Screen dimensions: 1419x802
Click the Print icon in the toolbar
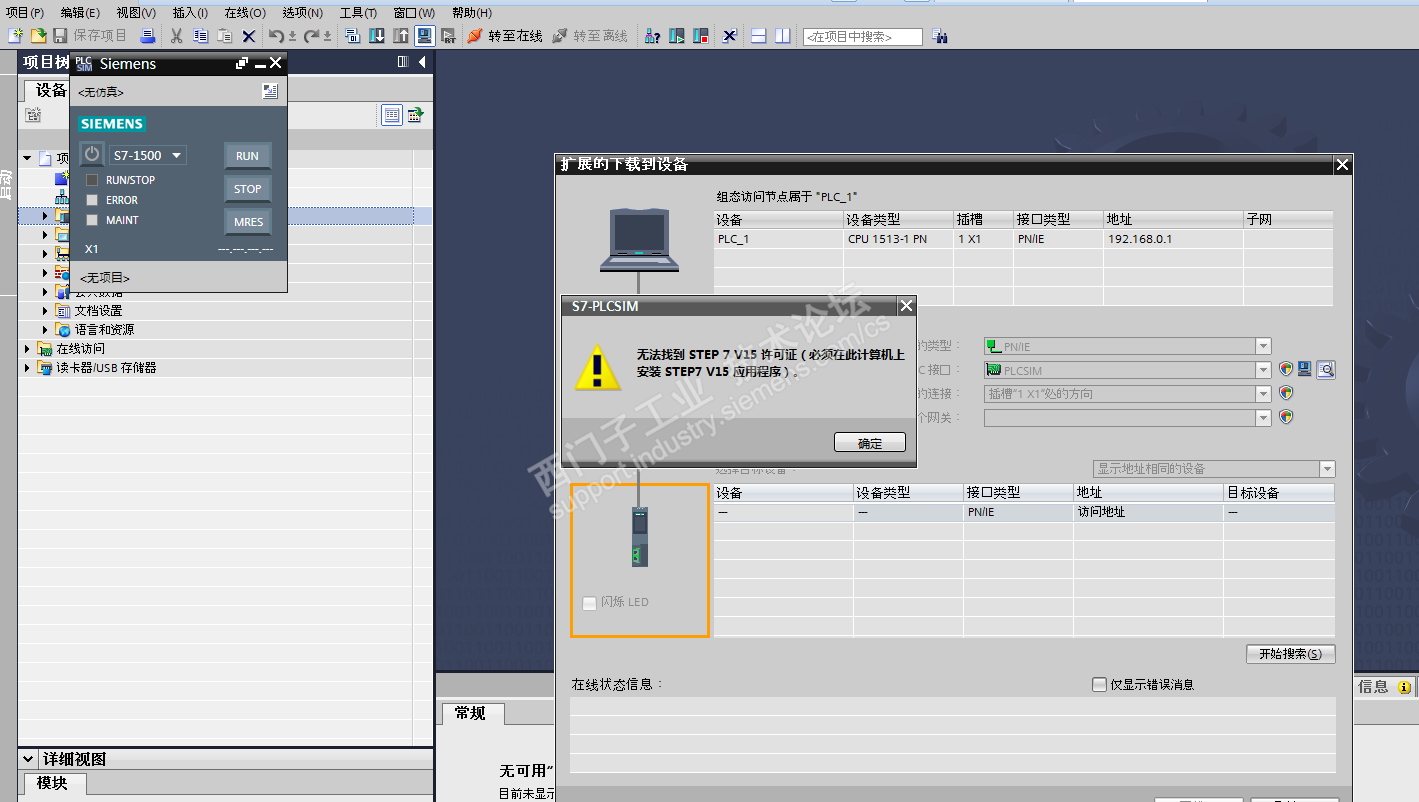point(148,36)
